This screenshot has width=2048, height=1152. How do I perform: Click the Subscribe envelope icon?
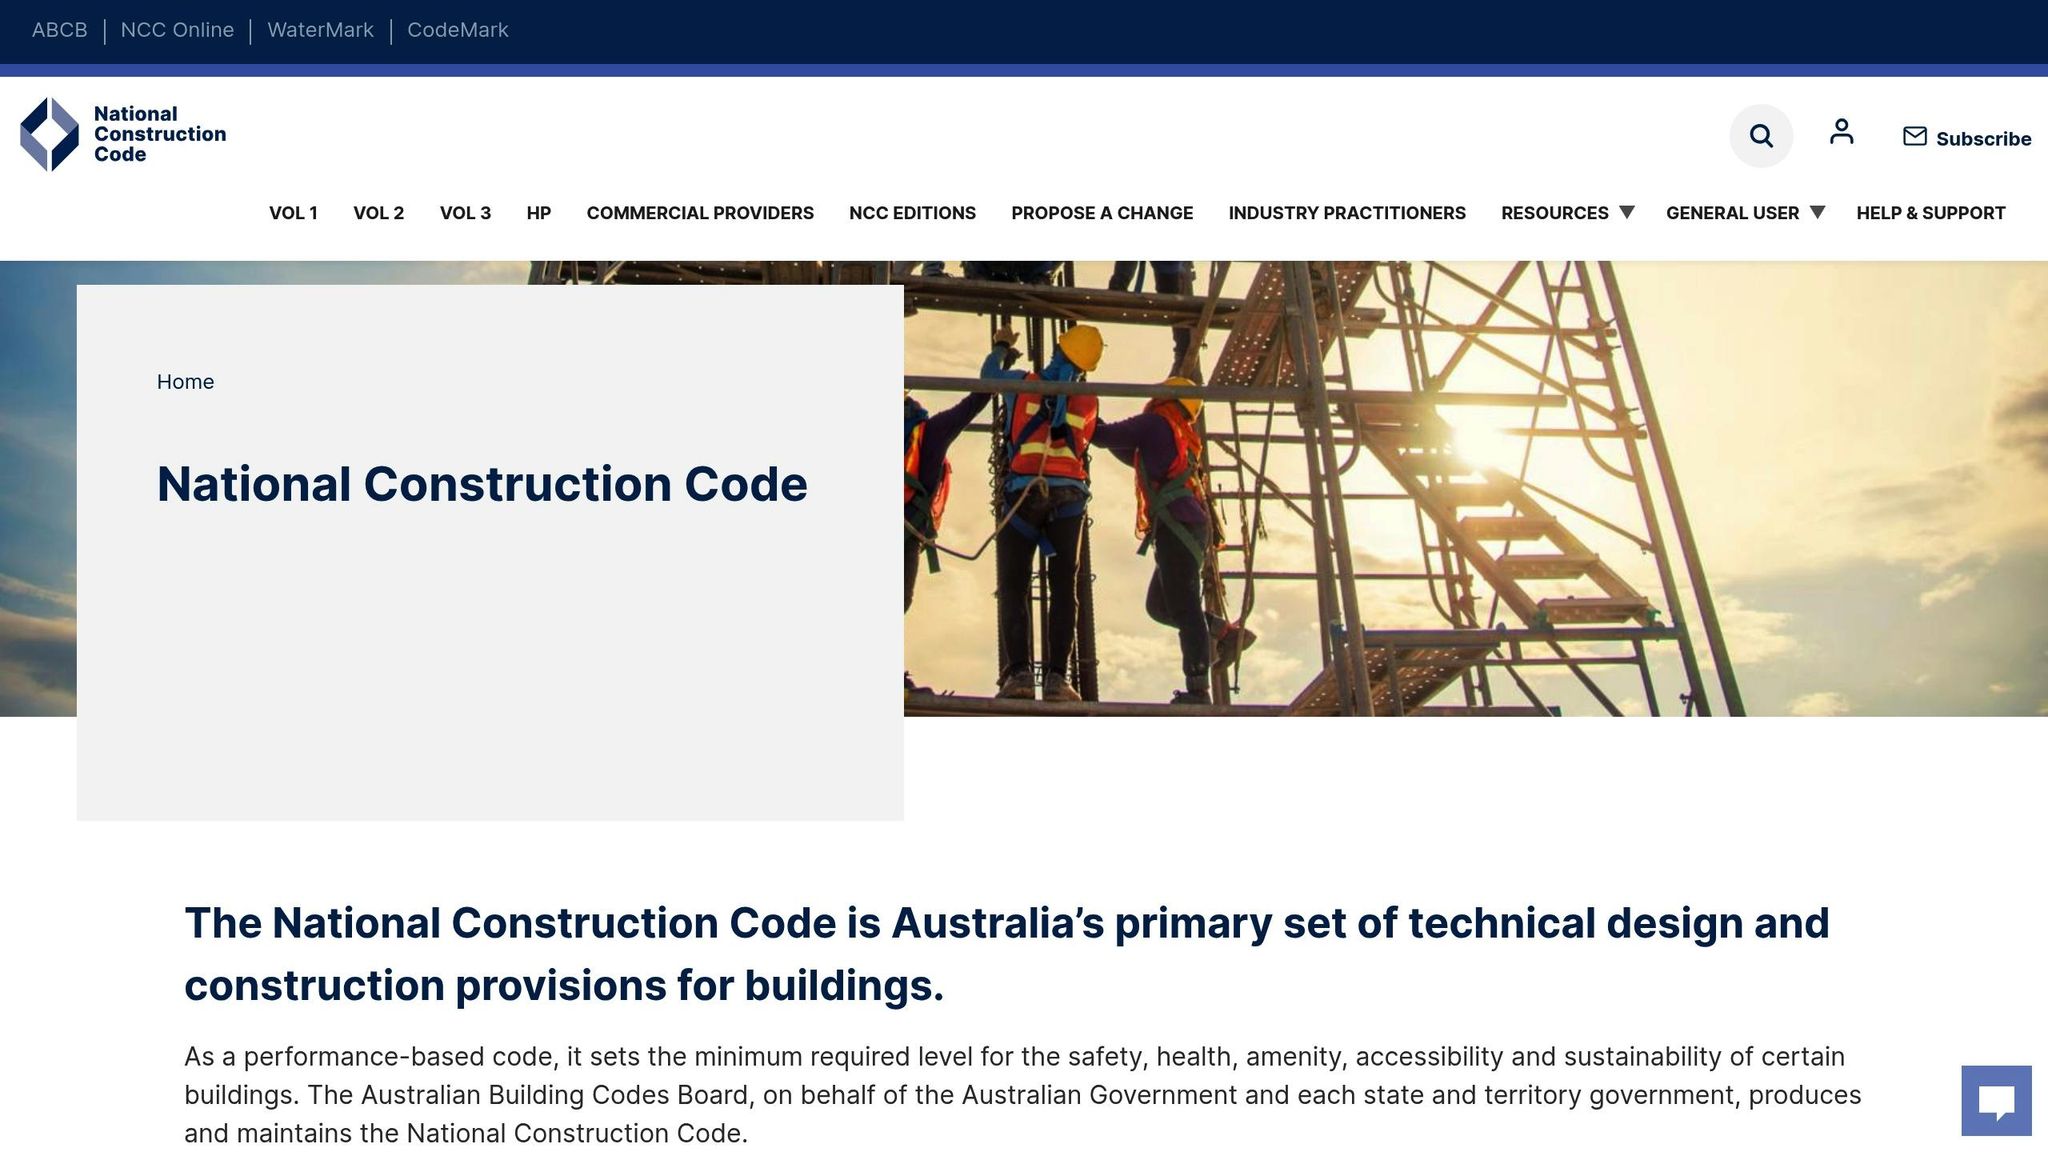tap(1914, 136)
